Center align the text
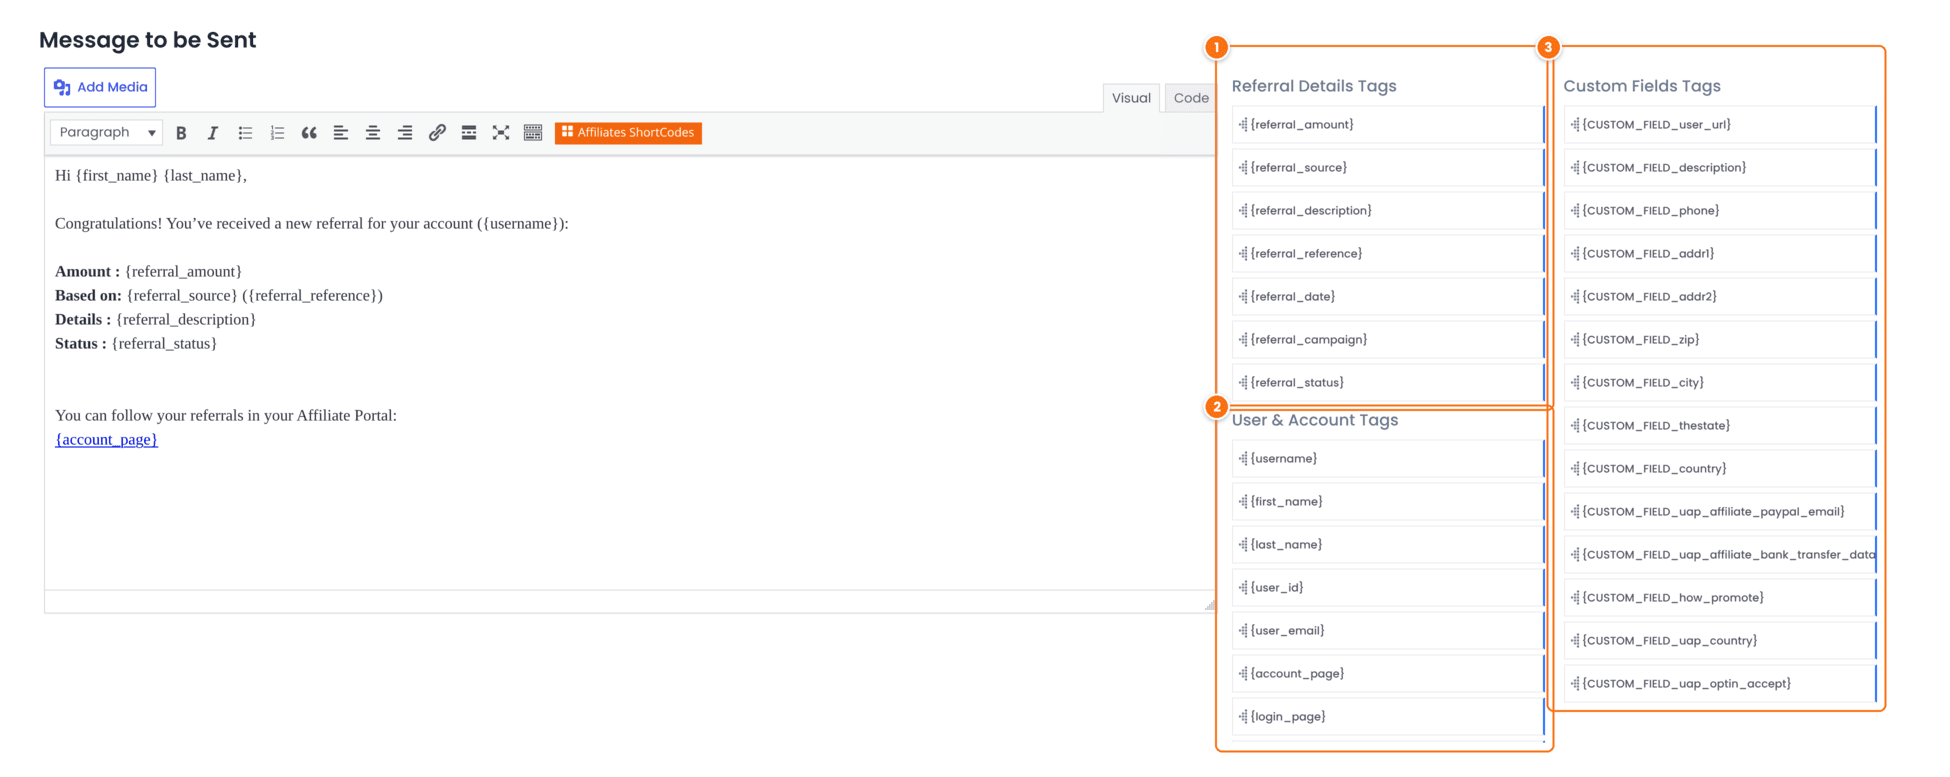The image size is (1950, 777). [373, 133]
